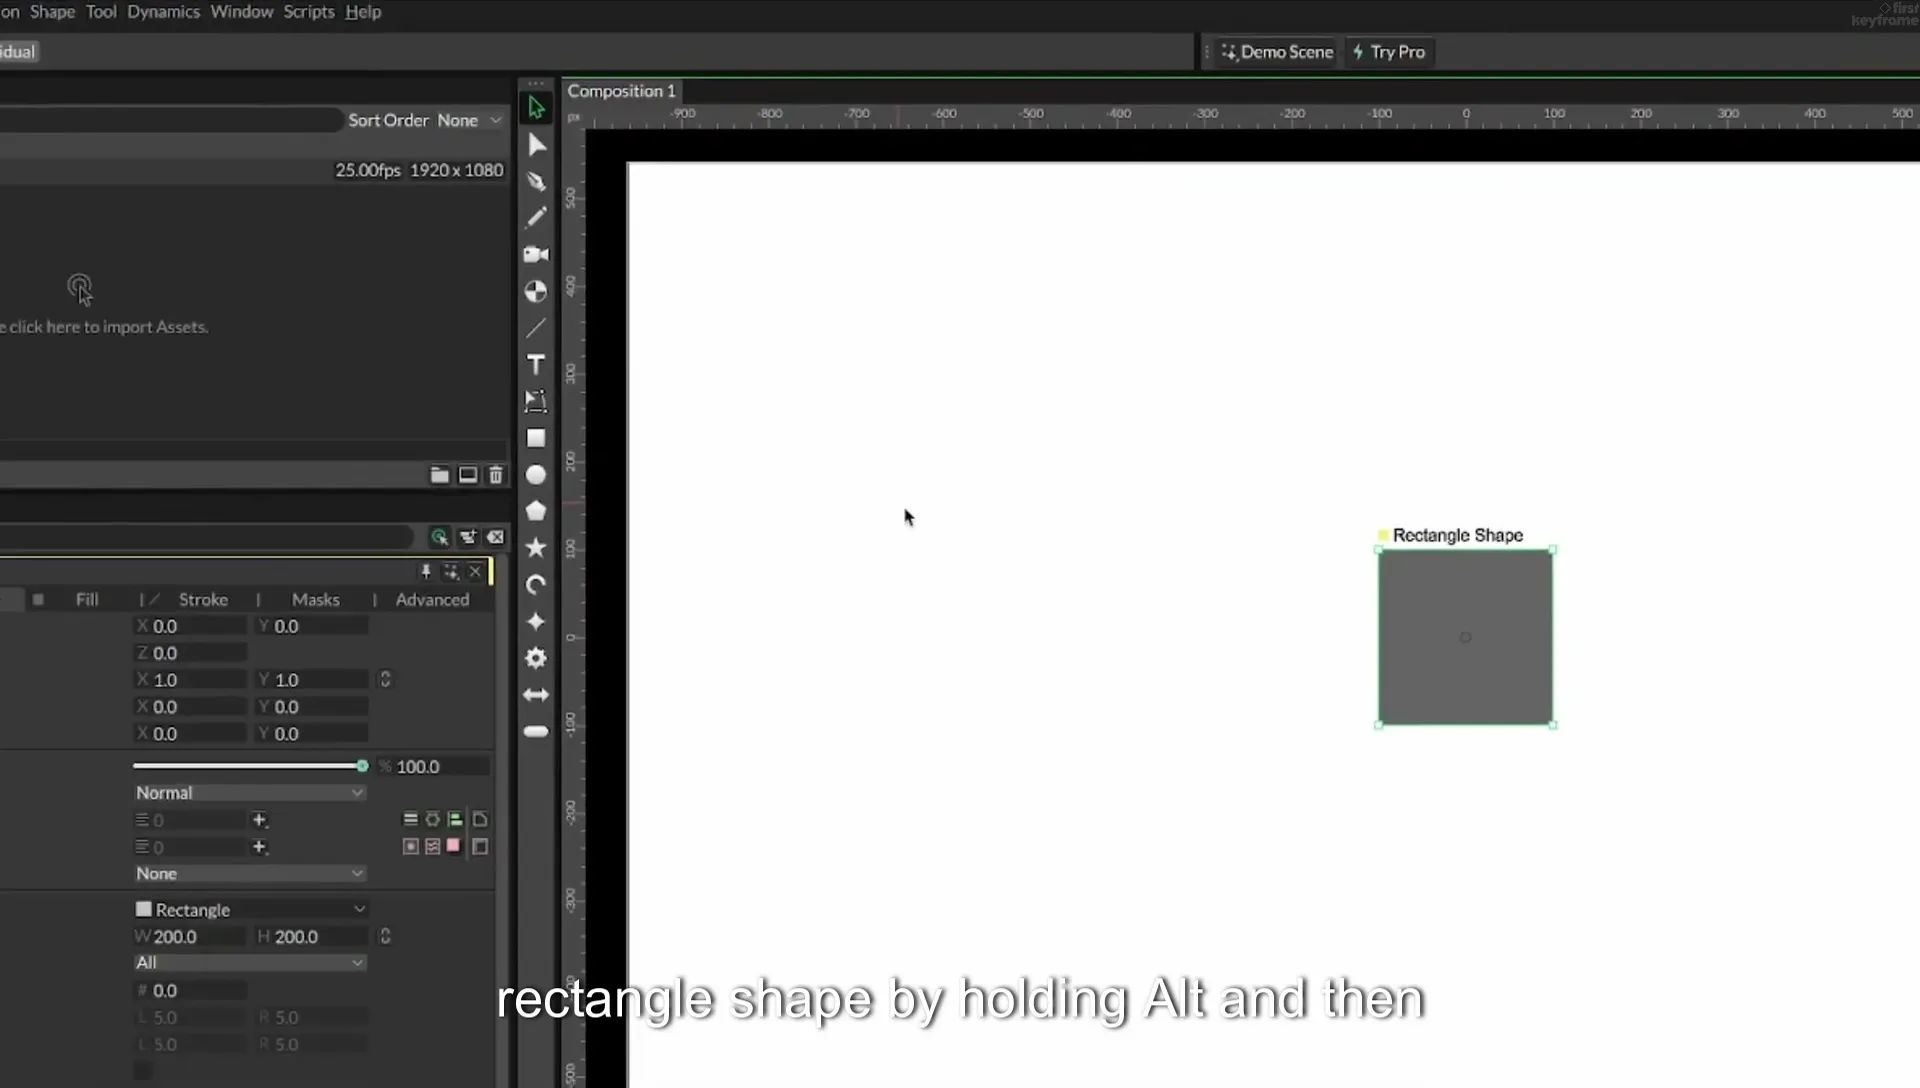Open the Scripts menu
This screenshot has height=1088, width=1920.
point(308,12)
